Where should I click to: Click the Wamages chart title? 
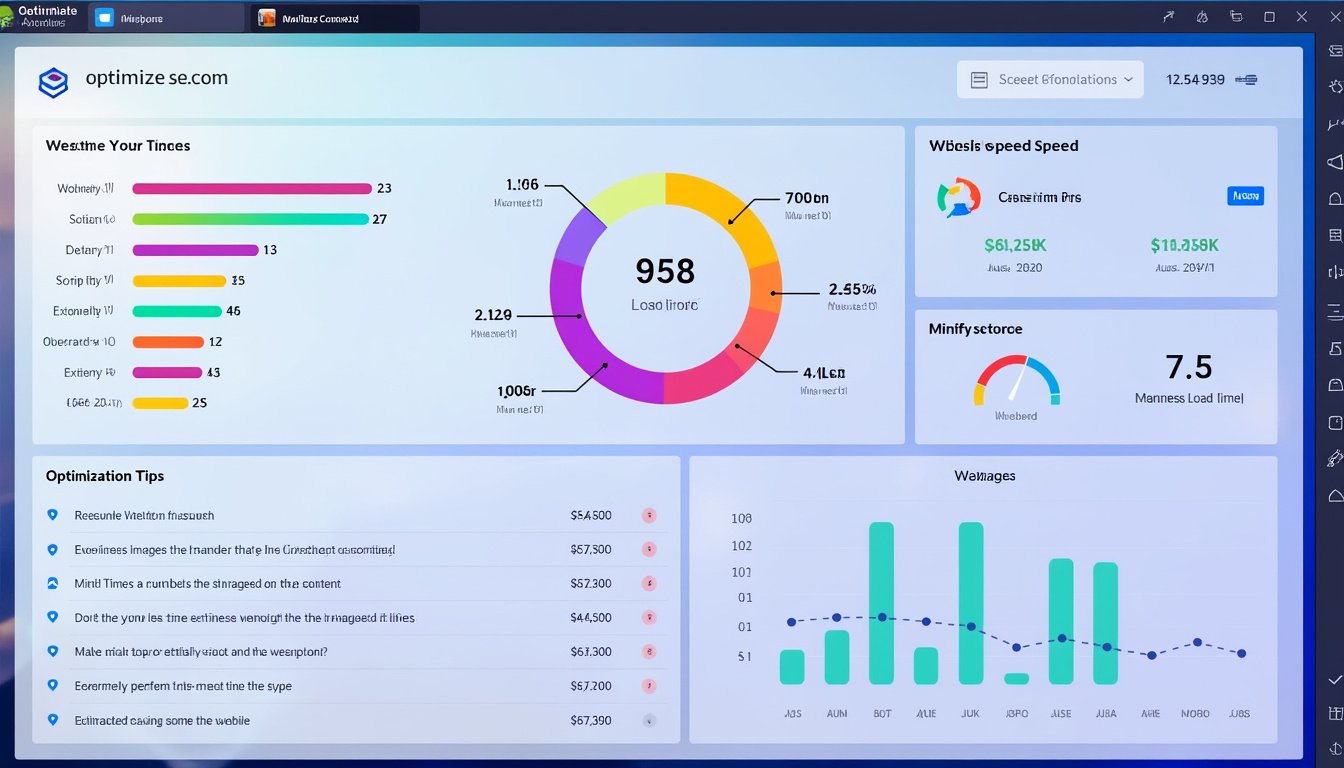point(985,476)
